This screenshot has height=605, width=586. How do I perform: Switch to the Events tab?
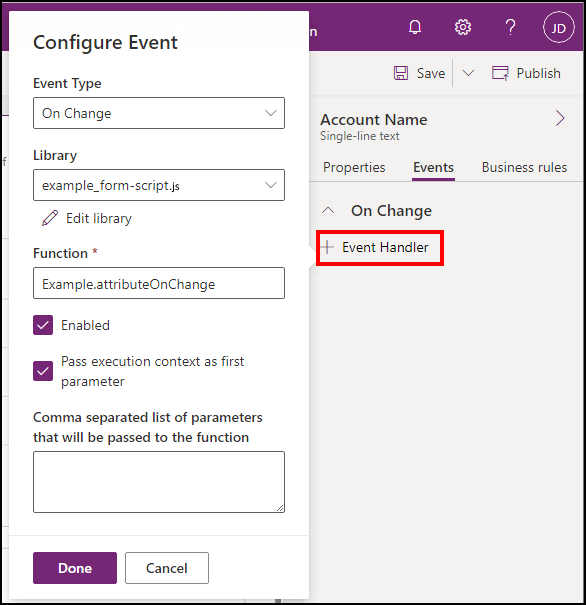(x=433, y=167)
